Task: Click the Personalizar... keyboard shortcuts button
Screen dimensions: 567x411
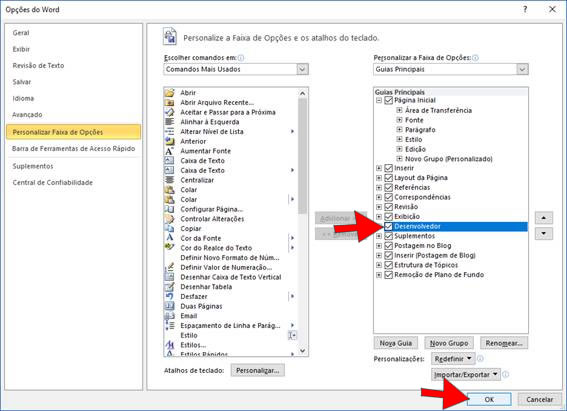Action: pos(257,371)
